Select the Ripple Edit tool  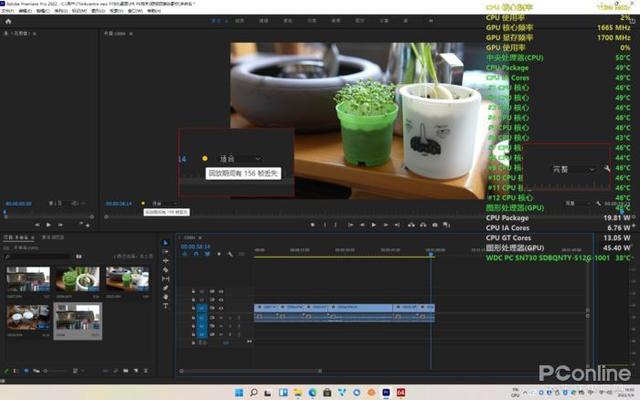[165, 261]
